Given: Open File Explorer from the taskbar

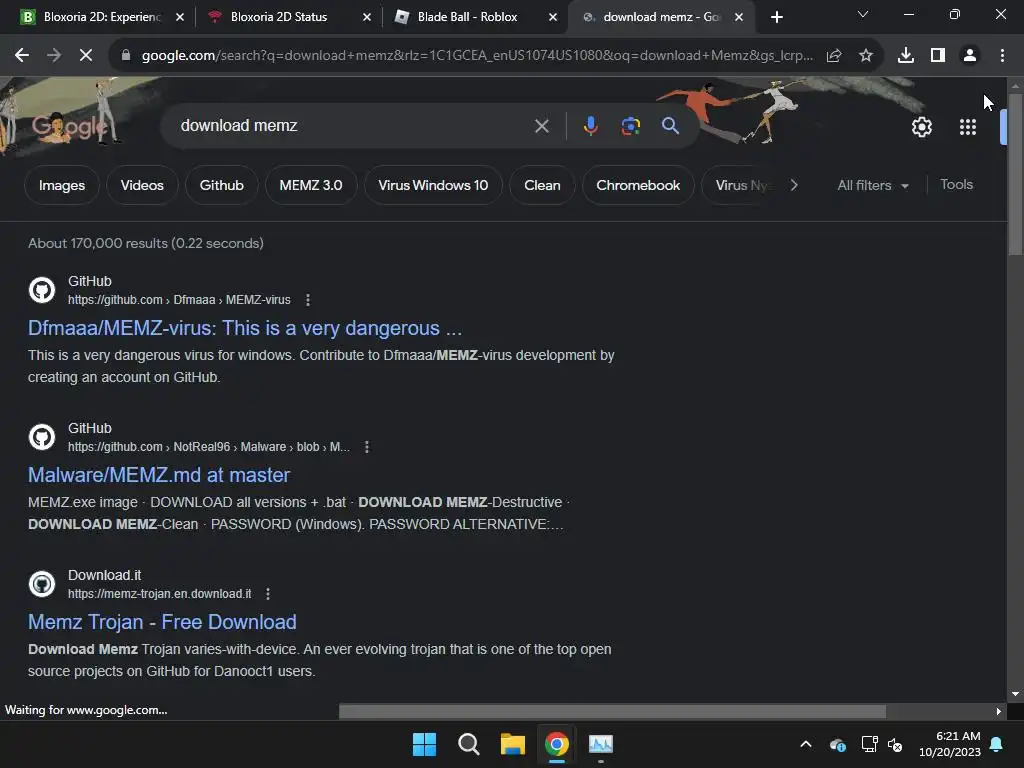Looking at the screenshot, I should tap(513, 744).
